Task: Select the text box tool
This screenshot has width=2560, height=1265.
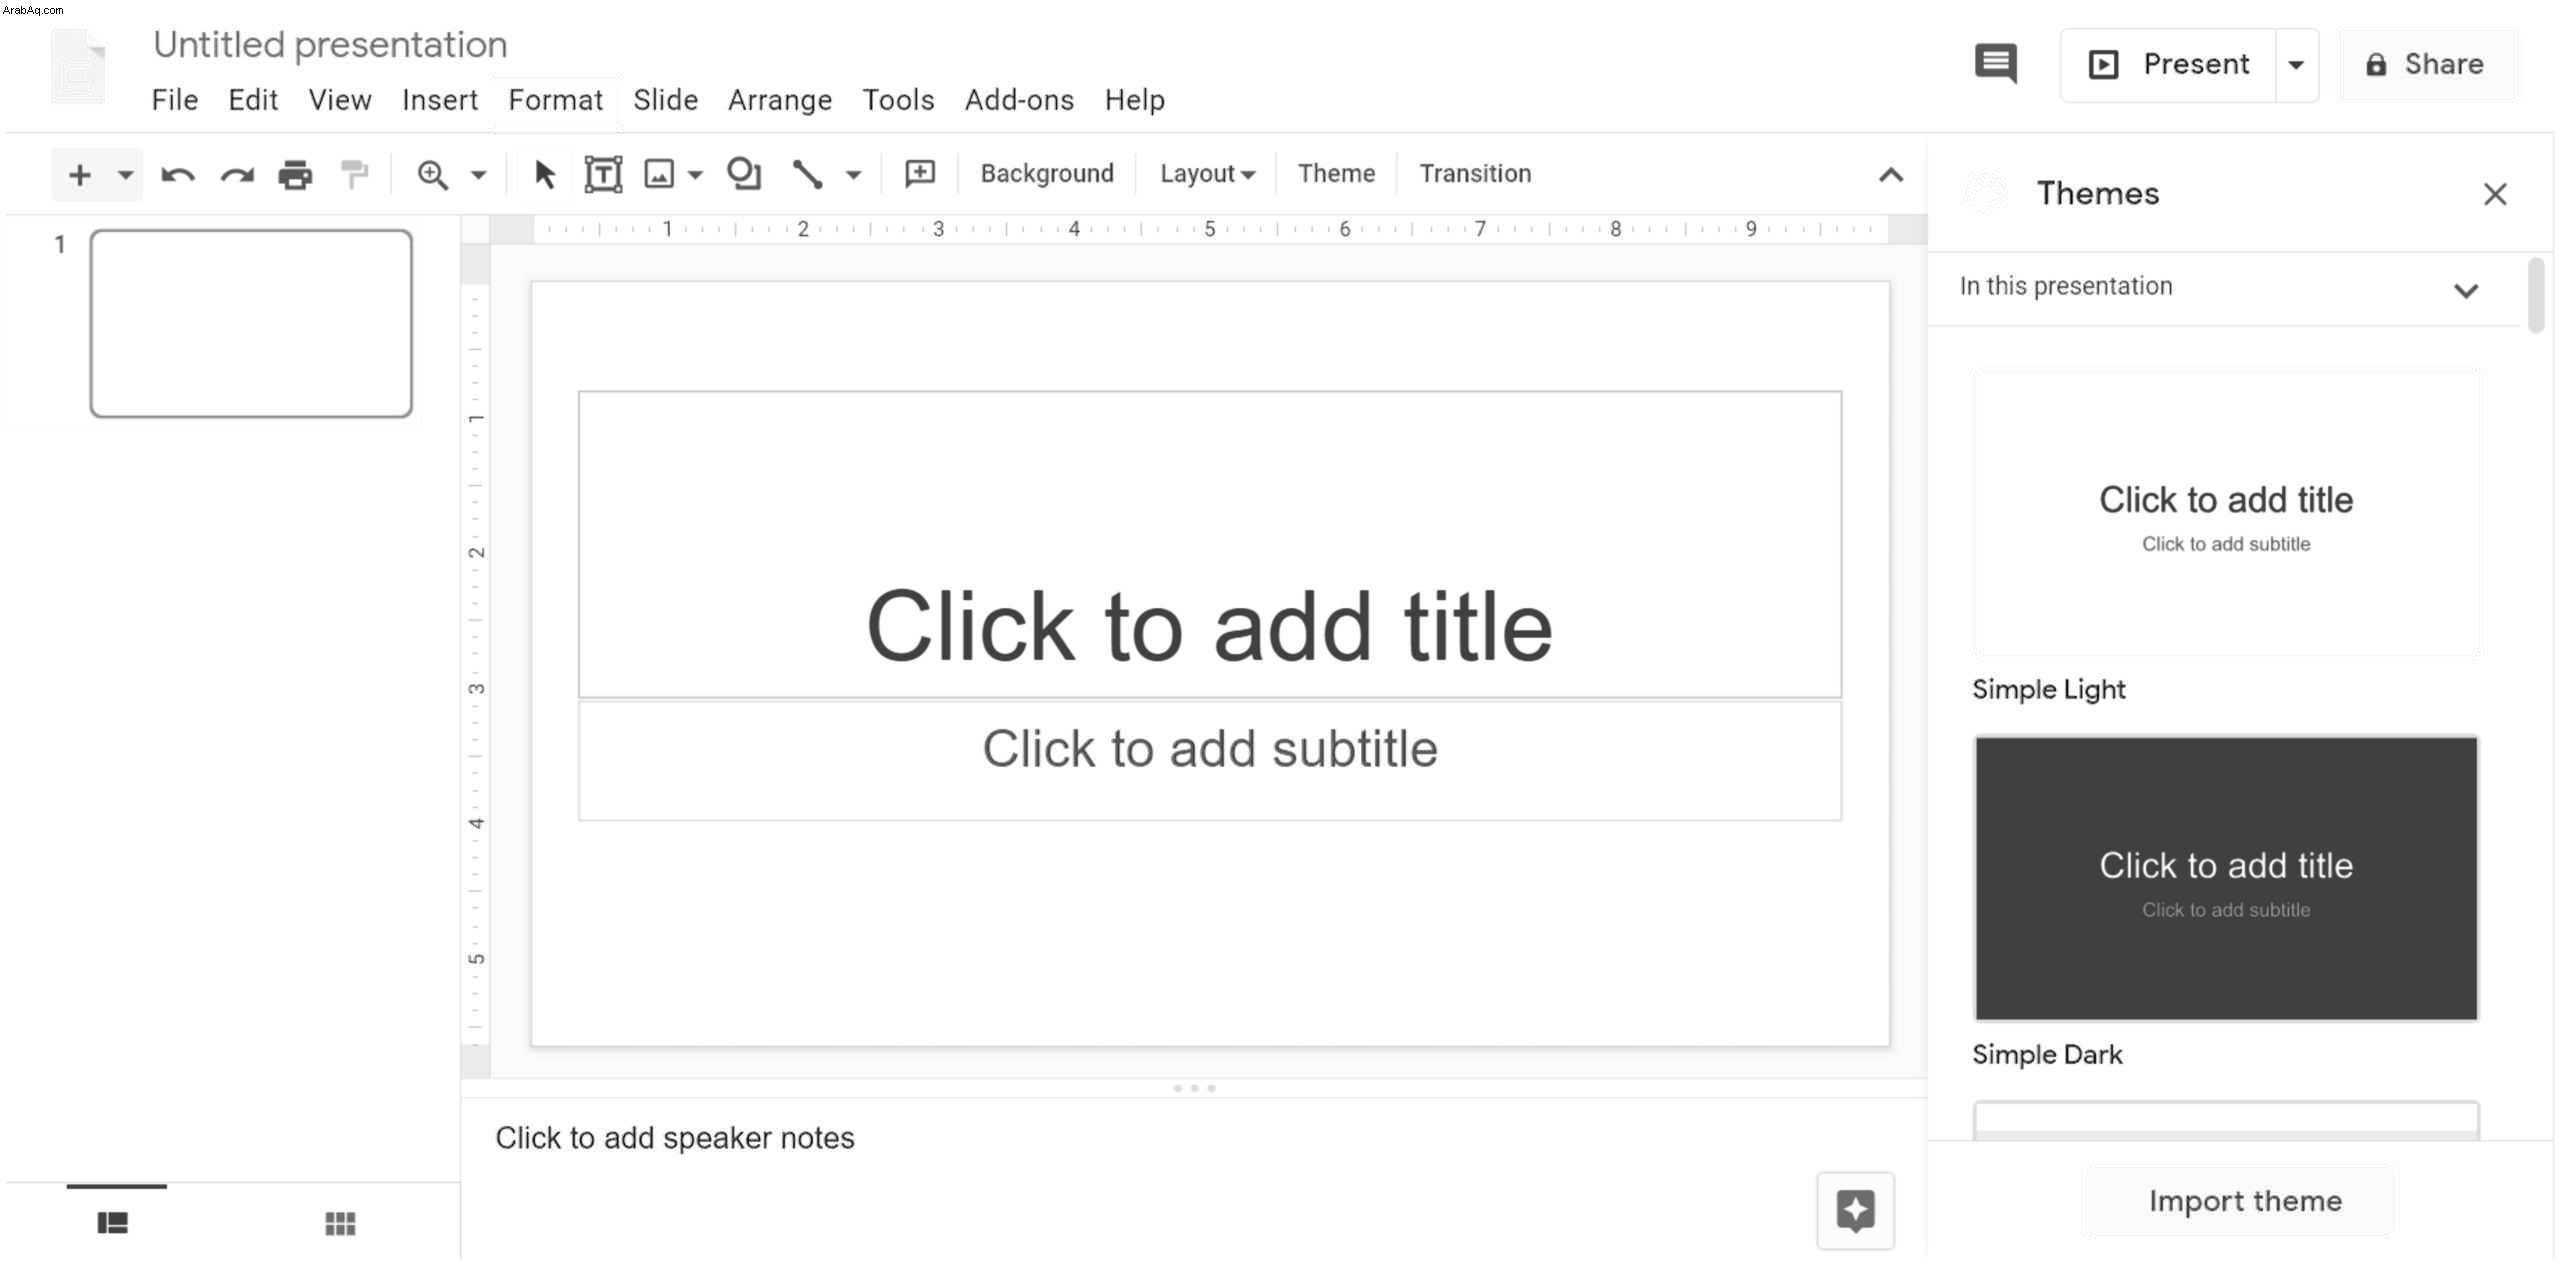Action: (x=603, y=174)
